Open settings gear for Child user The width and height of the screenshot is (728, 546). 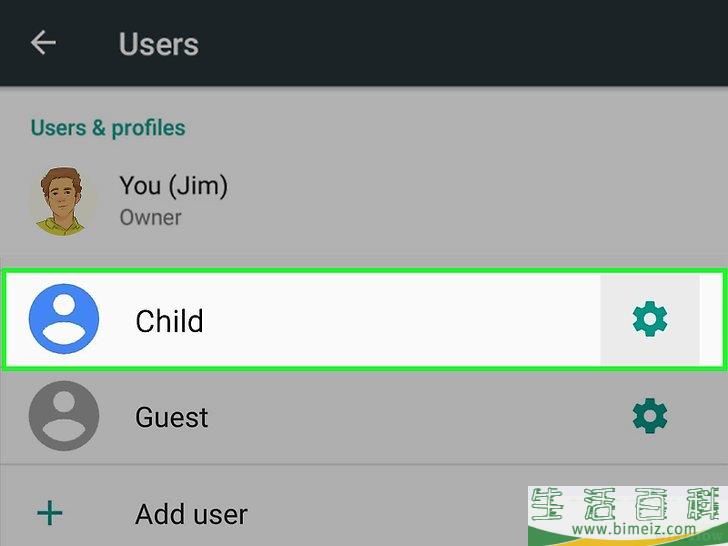click(650, 319)
